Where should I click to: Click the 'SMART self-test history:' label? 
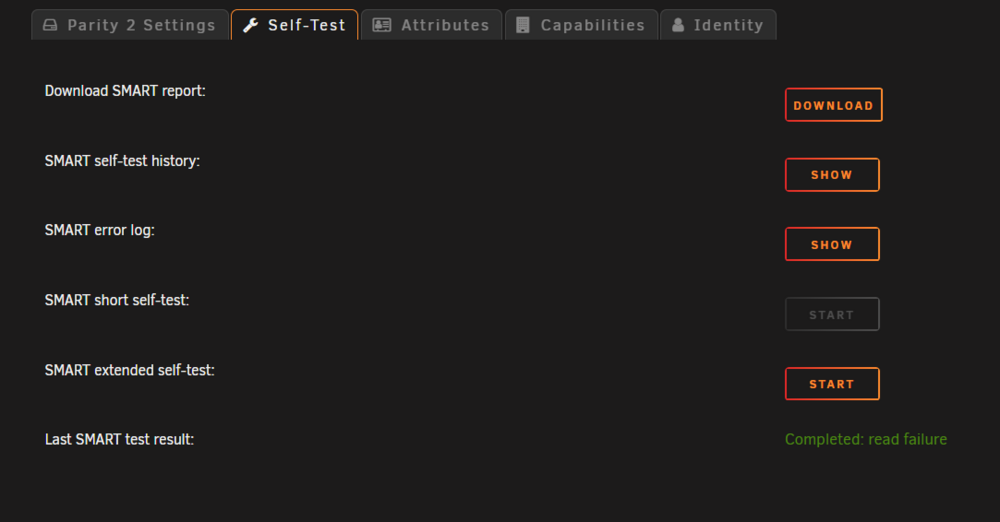122,161
